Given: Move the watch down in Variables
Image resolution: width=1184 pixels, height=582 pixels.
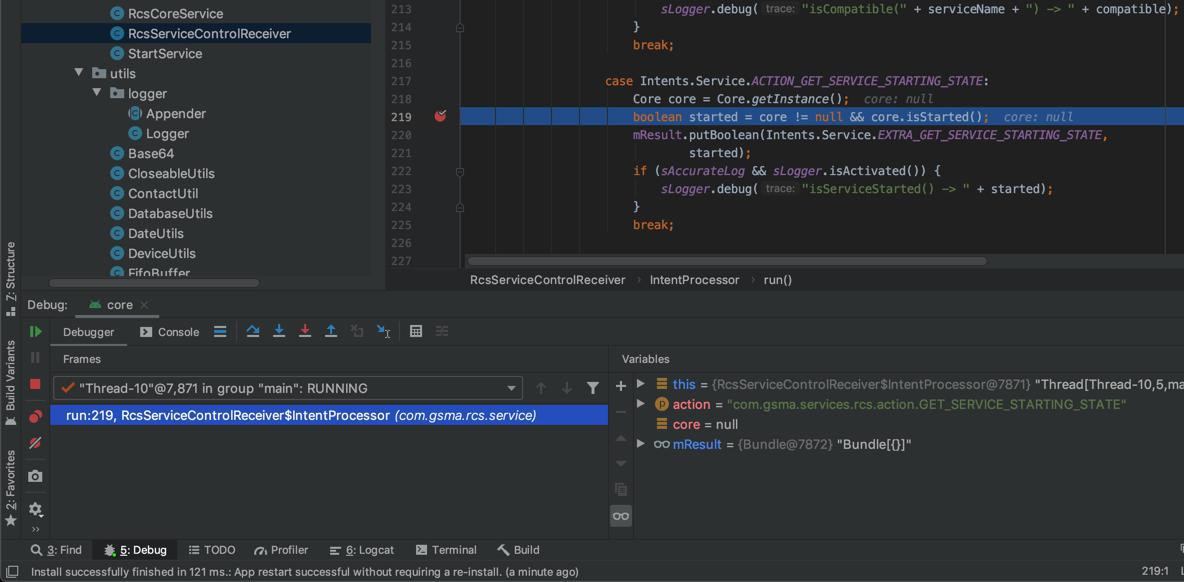Looking at the screenshot, I should (621, 463).
